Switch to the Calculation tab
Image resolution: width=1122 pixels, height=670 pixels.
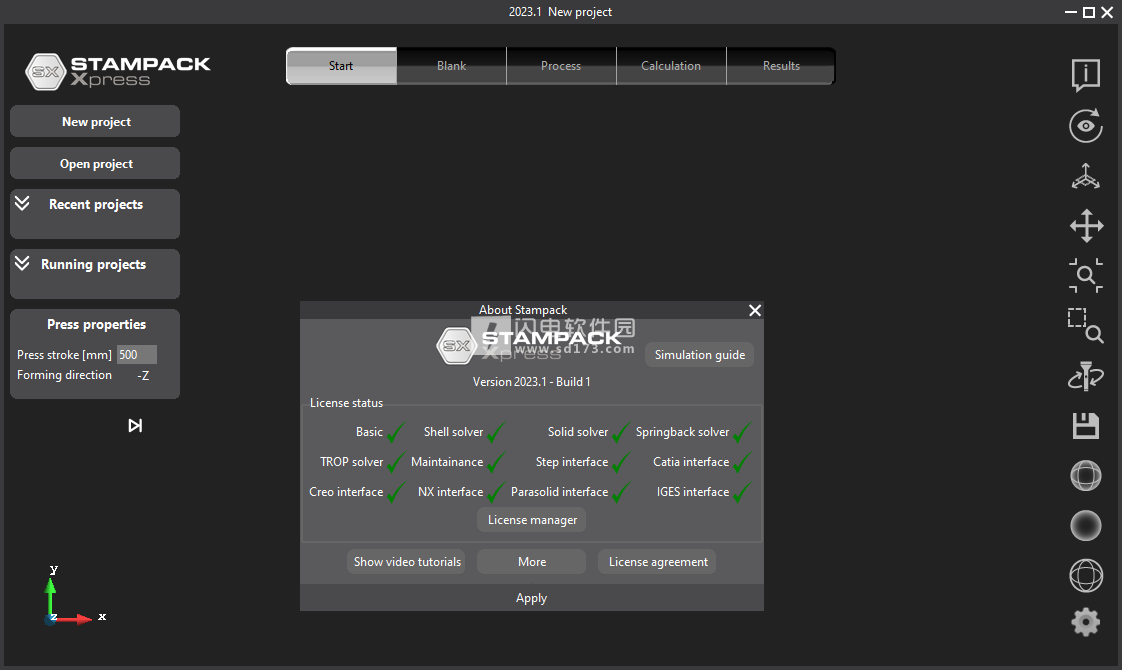671,66
